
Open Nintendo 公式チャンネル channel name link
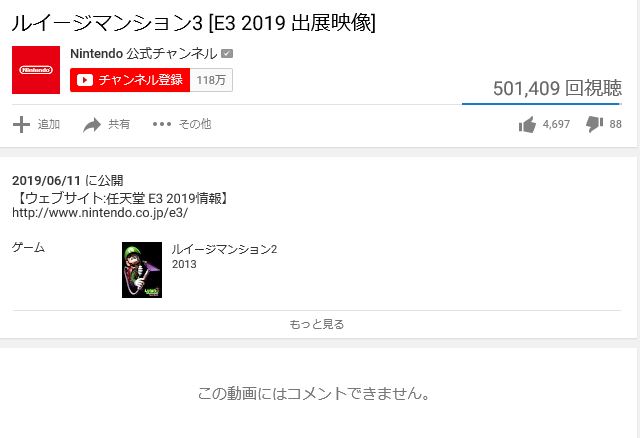point(144,53)
